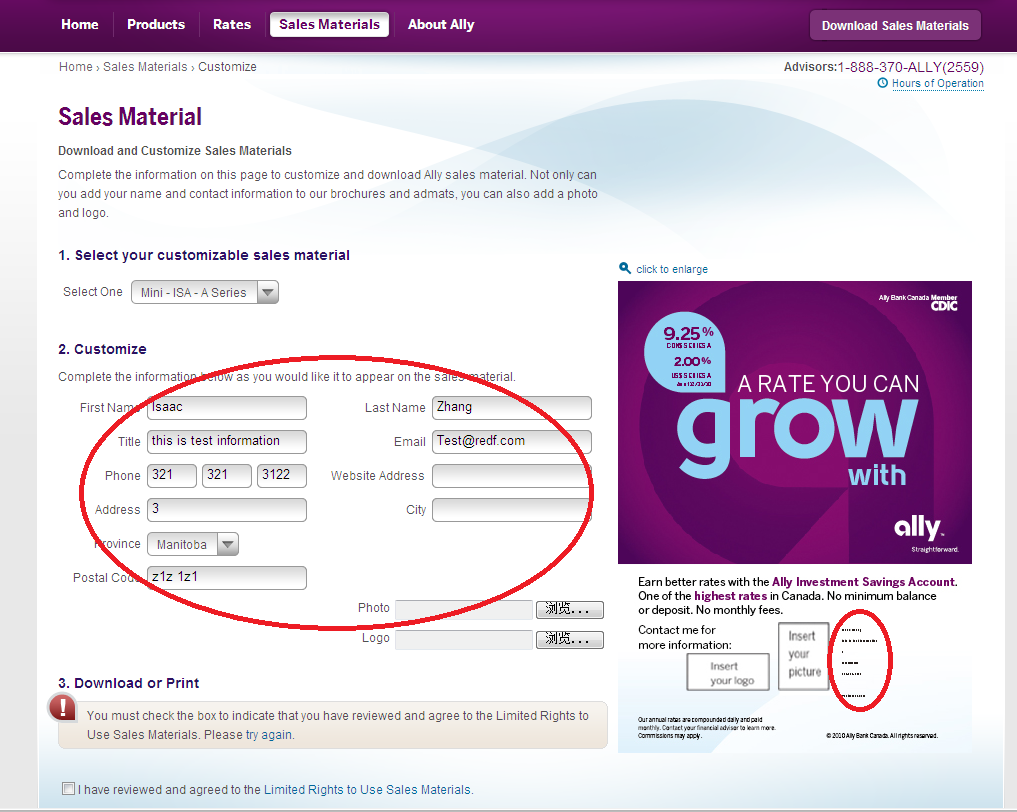Screen dimensions: 1017x812
Task: Click the Insert your picture placeholder
Action: [804, 656]
